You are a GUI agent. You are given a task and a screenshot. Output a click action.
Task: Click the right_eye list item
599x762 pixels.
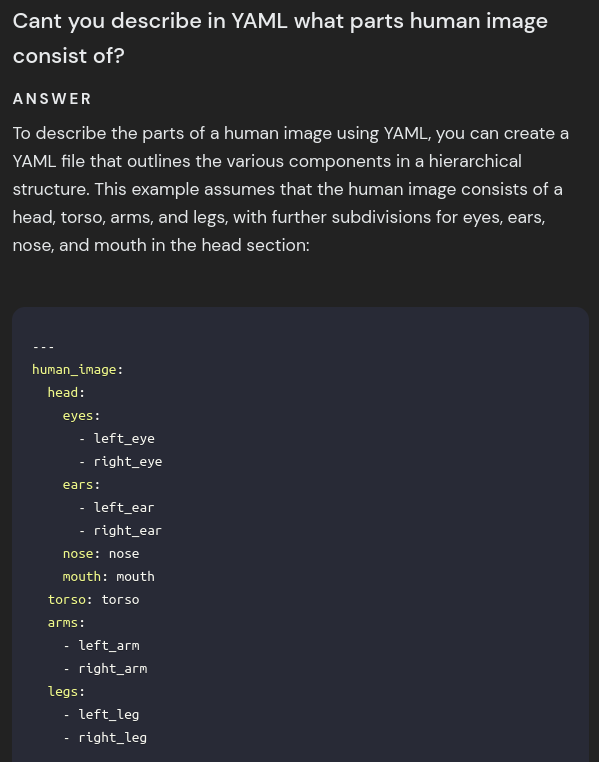point(120,462)
